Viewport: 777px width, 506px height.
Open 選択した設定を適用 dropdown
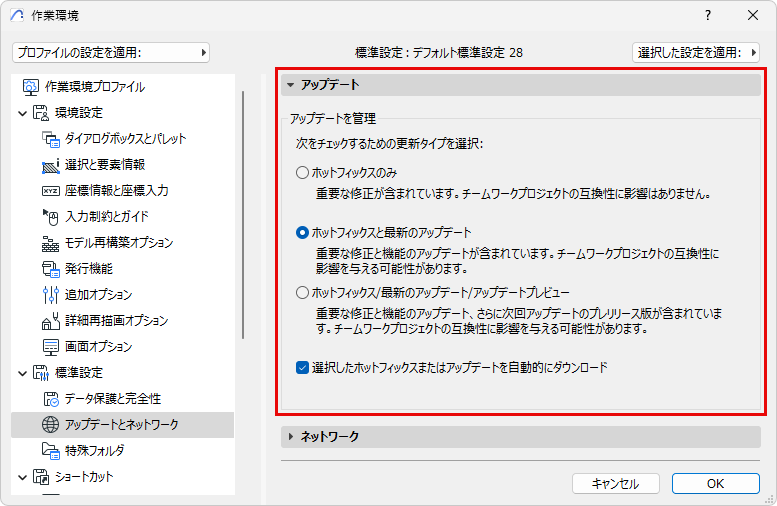coord(696,53)
